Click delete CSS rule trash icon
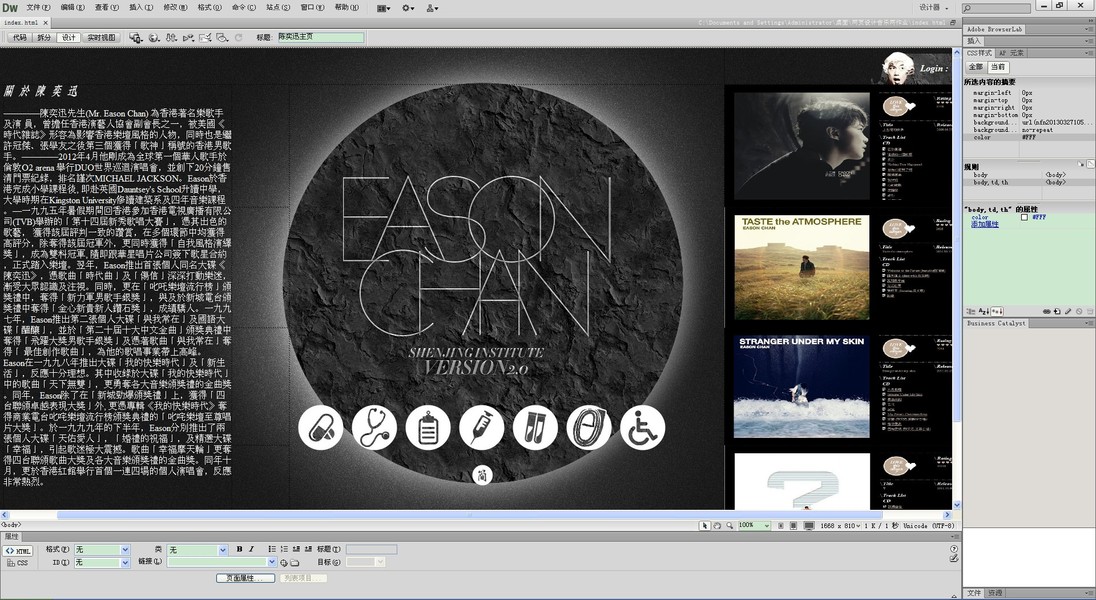Image resolution: width=1096 pixels, height=600 pixels. click(1090, 311)
